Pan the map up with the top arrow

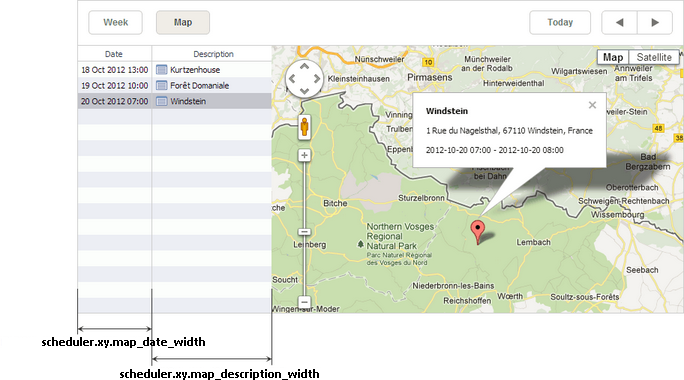pyautogui.click(x=304, y=66)
